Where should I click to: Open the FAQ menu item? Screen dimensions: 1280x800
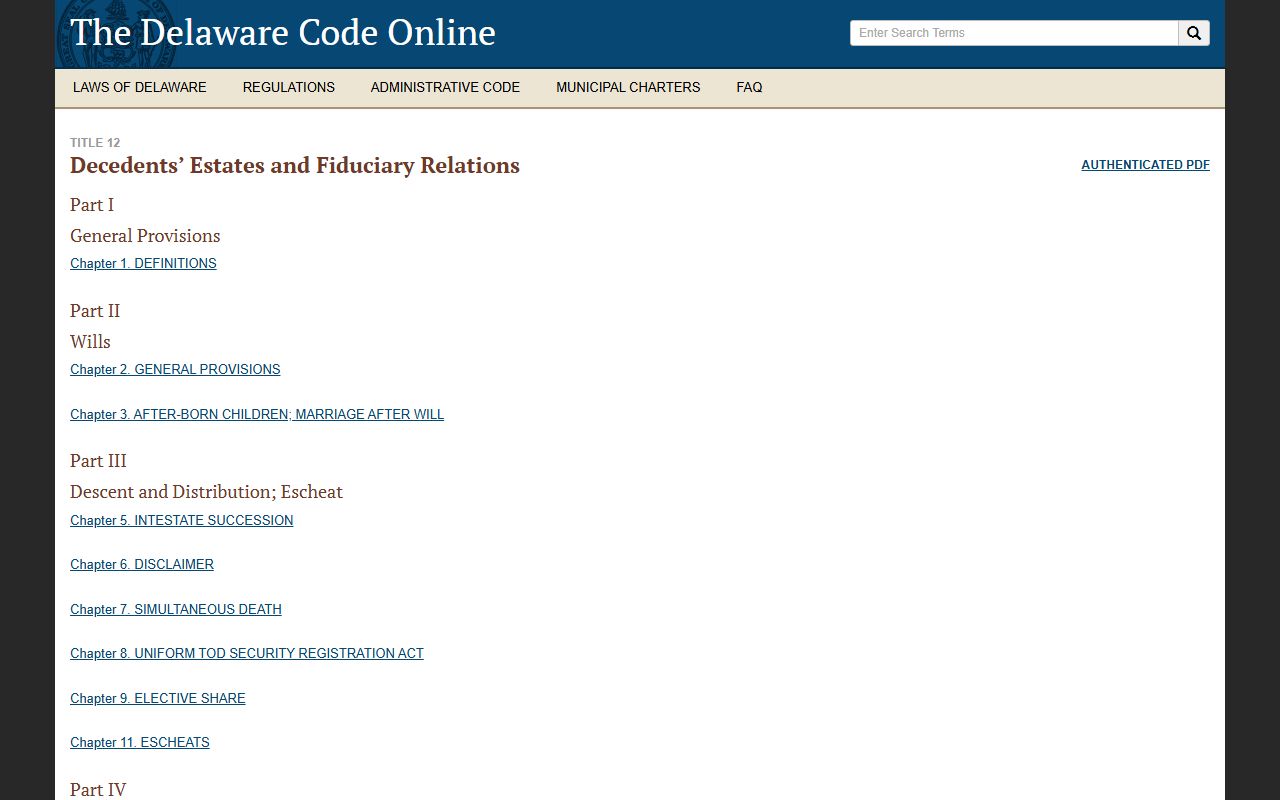(749, 87)
